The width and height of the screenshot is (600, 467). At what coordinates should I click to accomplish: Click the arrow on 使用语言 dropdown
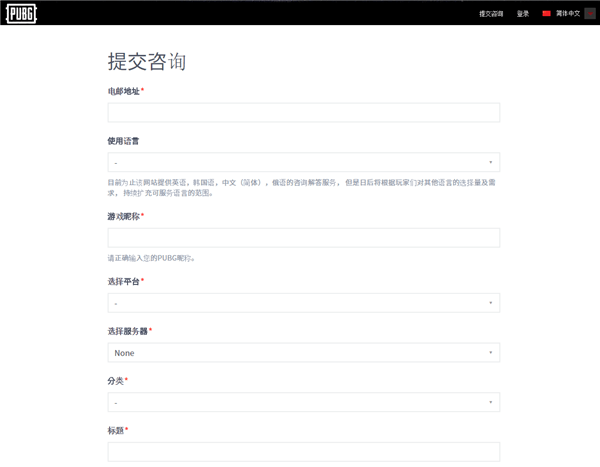click(x=490, y=162)
